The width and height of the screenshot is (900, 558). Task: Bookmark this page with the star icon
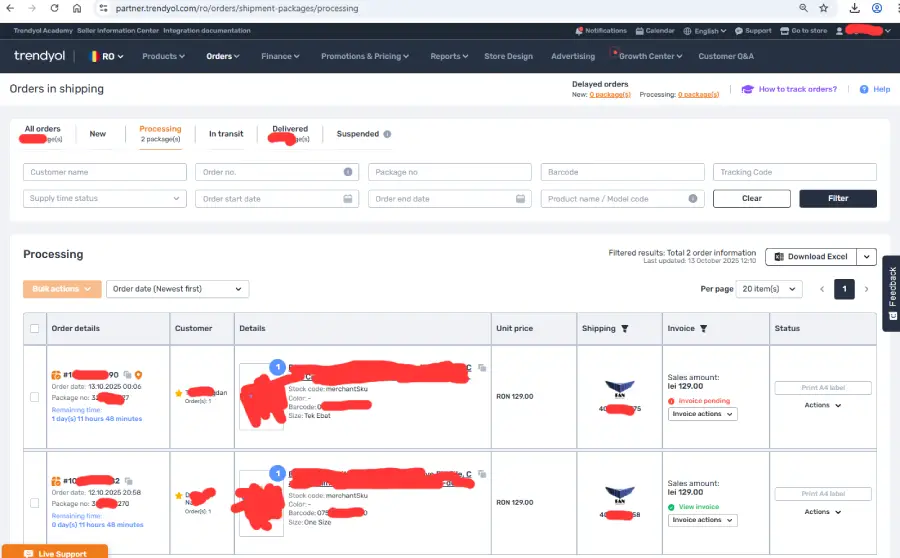(823, 8)
